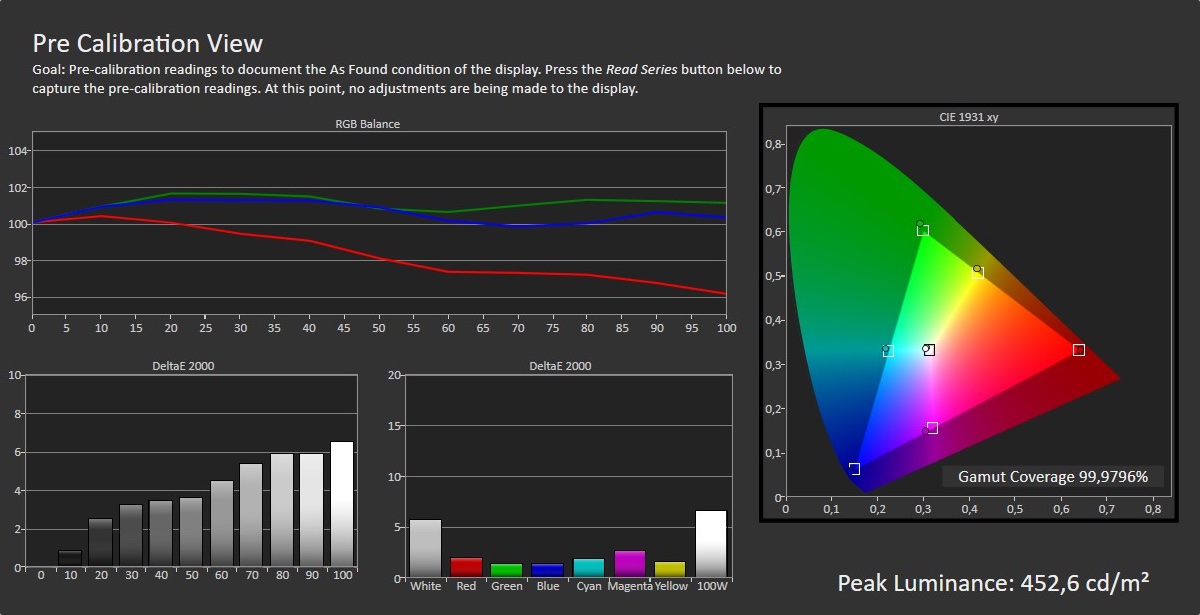Select the Cyan bar in DeltaE 2000 chart

(589, 567)
